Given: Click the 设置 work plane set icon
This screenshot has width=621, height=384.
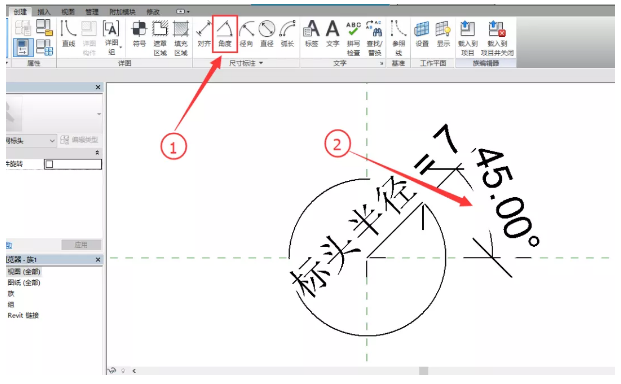Looking at the screenshot, I should [422, 34].
